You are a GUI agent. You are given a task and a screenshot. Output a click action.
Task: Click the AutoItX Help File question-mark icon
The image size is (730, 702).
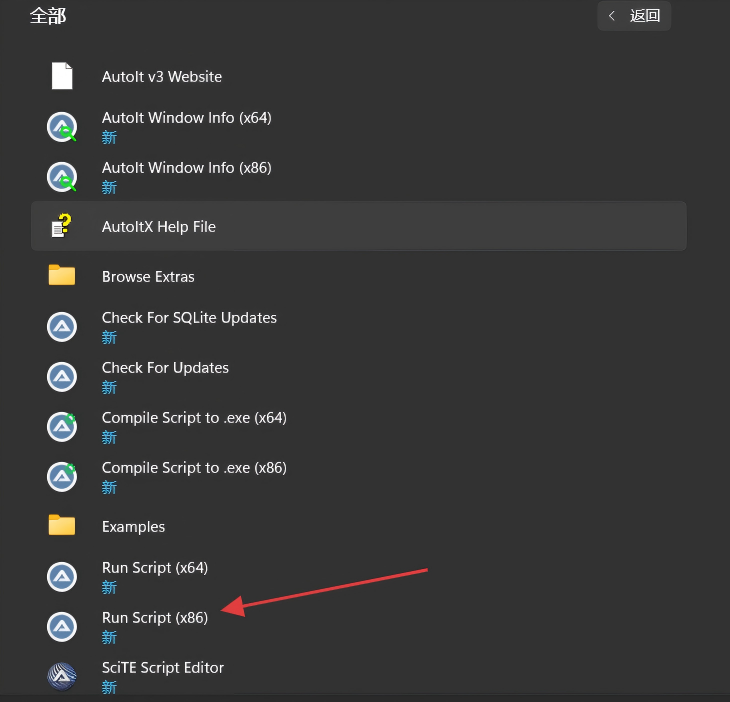pyautogui.click(x=62, y=226)
